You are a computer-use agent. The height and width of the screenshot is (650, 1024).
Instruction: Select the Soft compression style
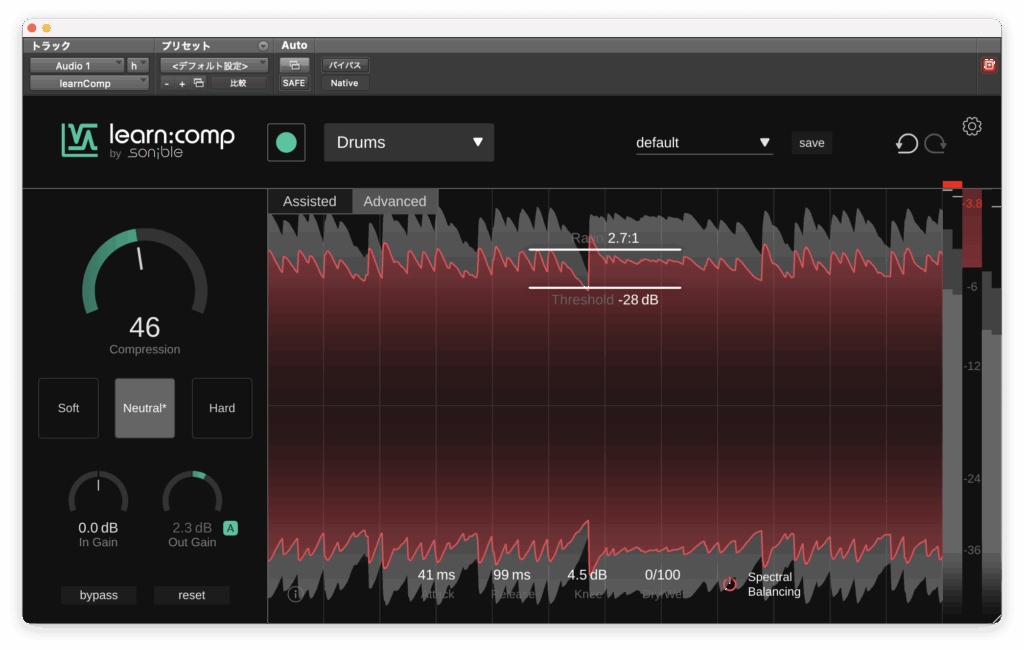[69, 408]
